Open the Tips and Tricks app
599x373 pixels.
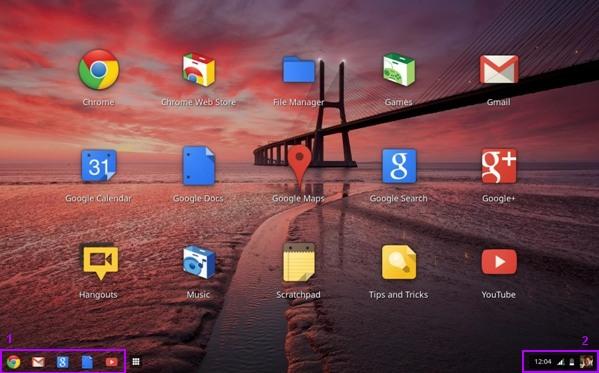(399, 262)
